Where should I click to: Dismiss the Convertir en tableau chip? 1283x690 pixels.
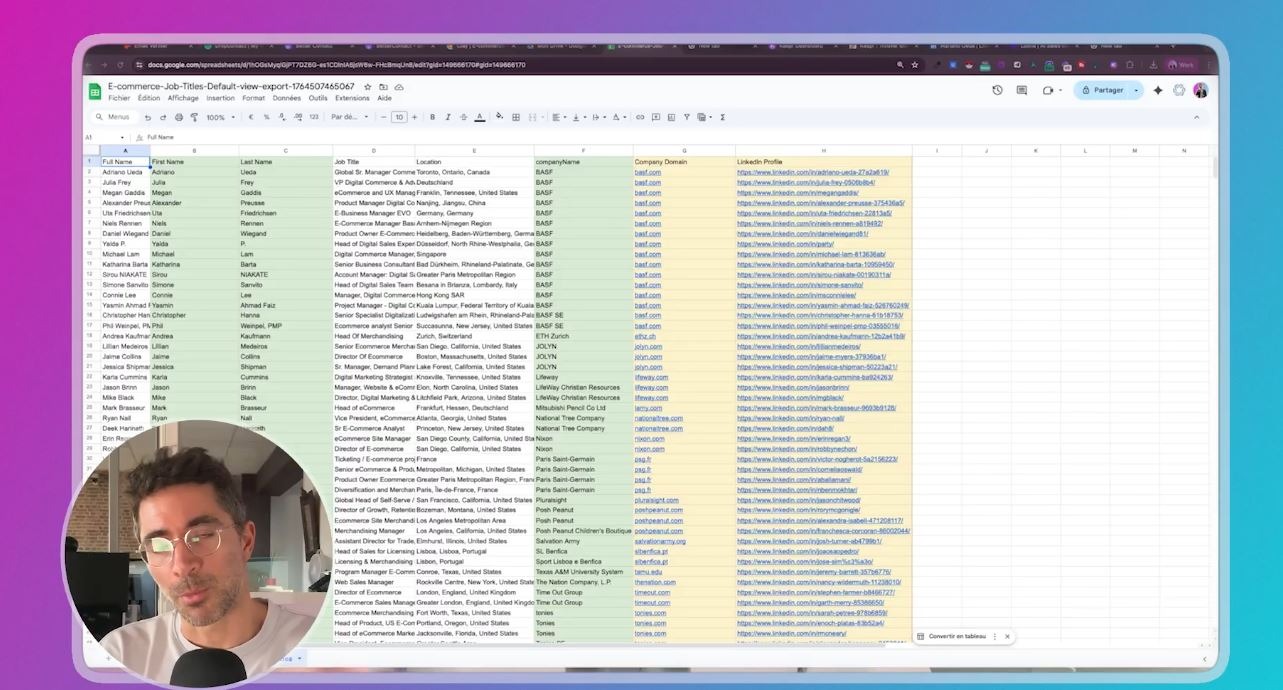point(1007,636)
